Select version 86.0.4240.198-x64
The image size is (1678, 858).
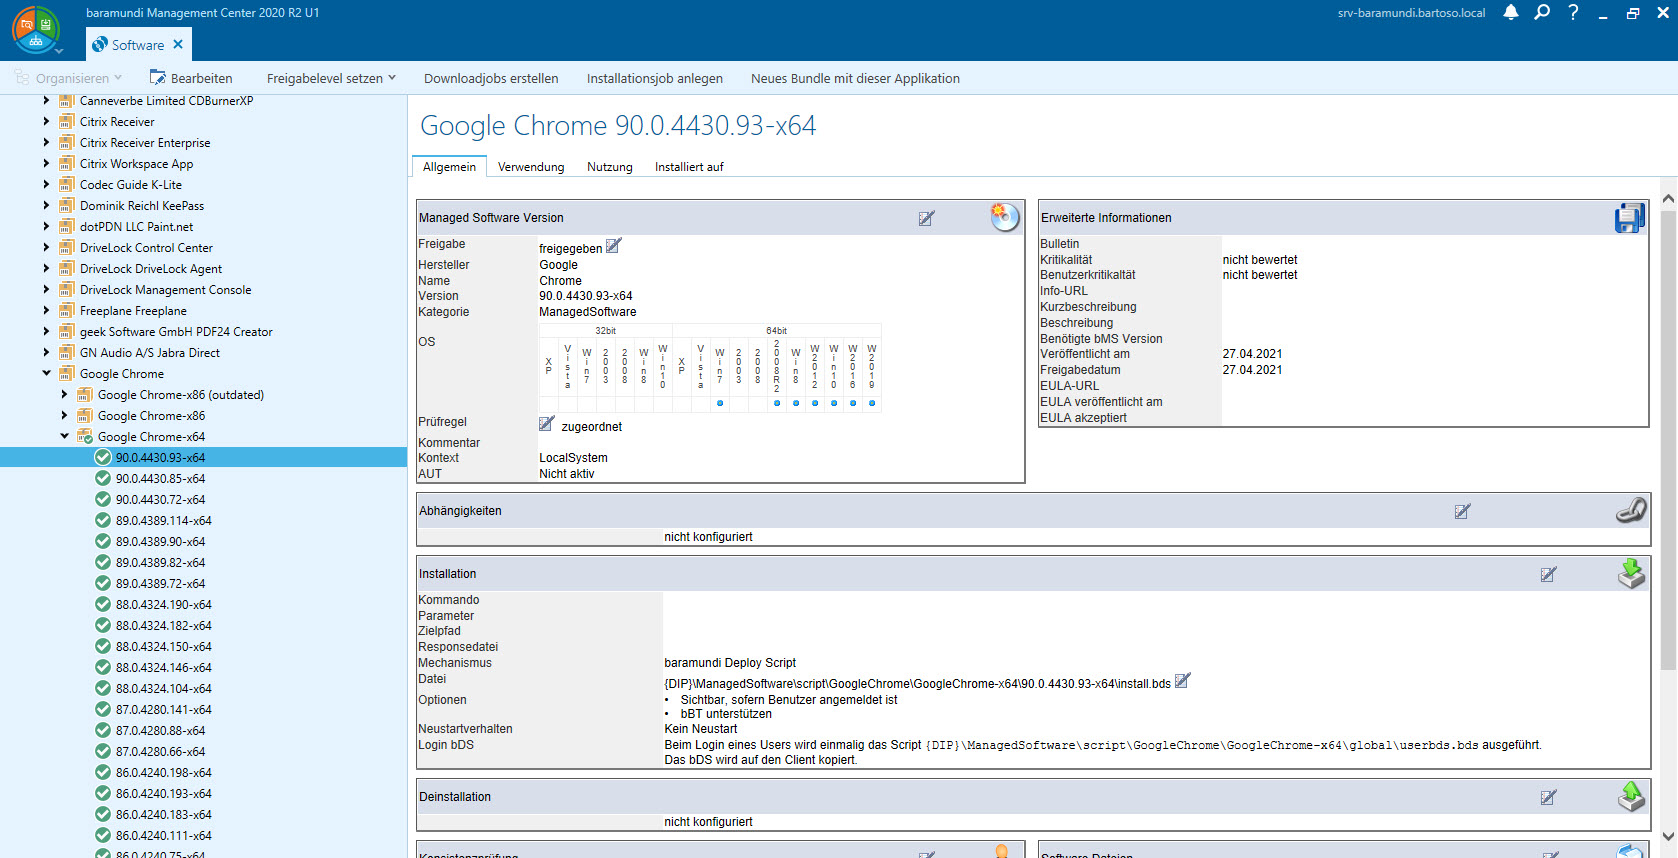point(163,772)
